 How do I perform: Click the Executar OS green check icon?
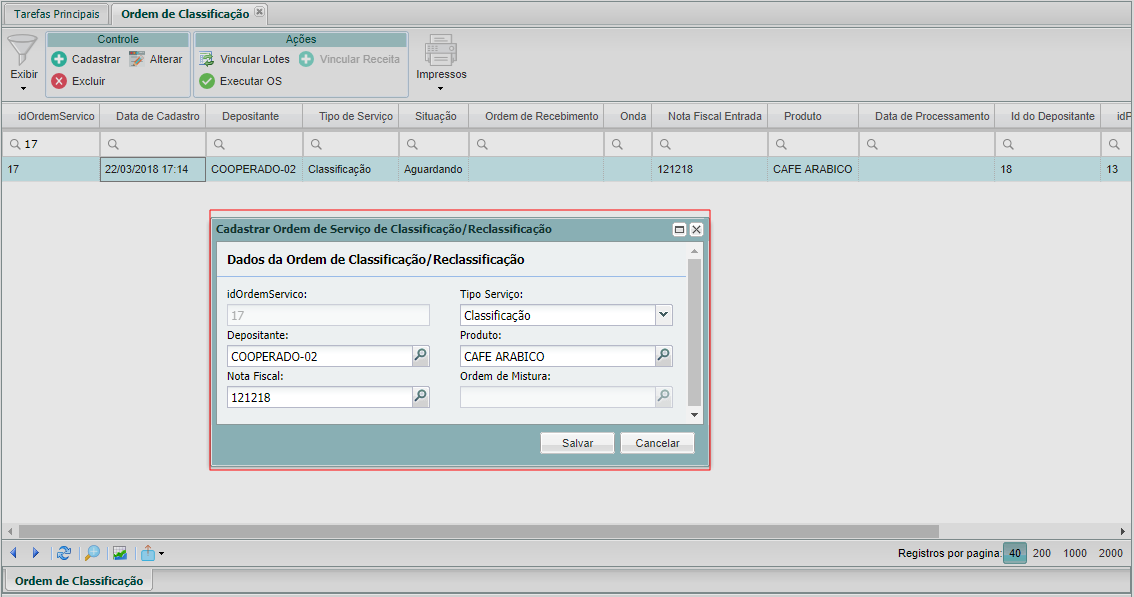pos(207,81)
